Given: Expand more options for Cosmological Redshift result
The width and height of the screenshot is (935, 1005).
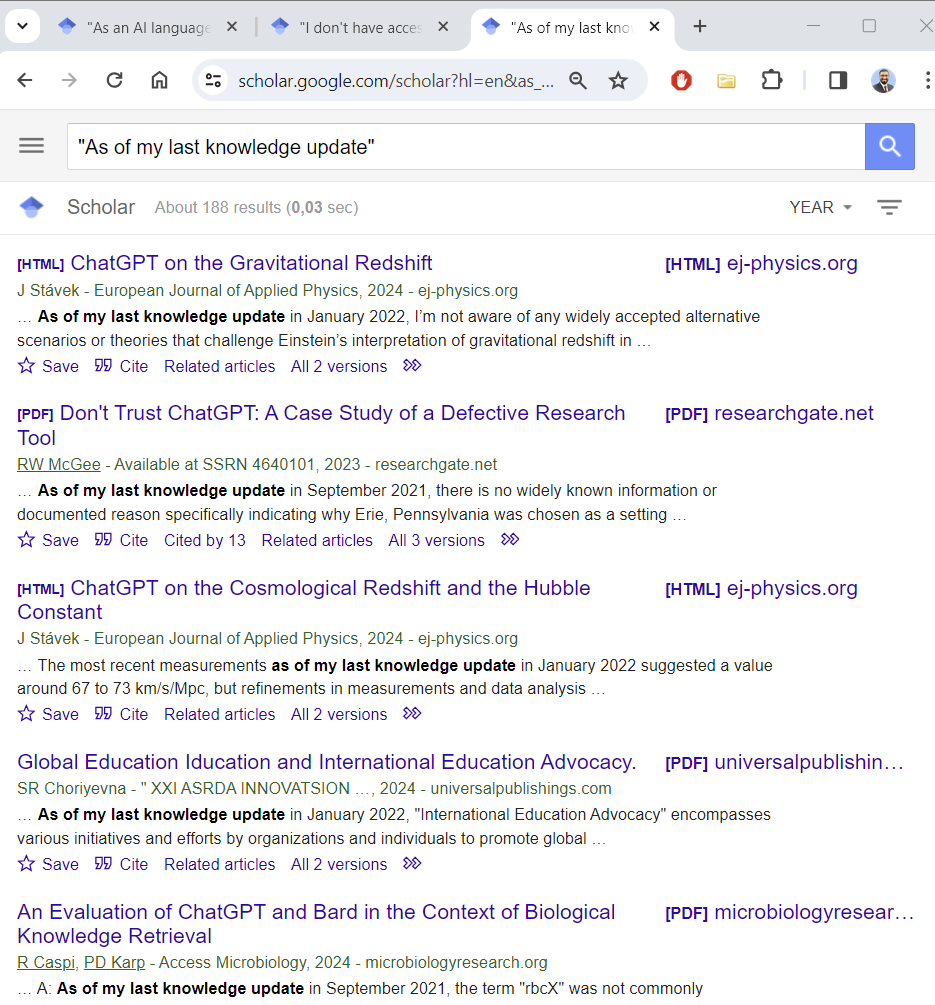Looking at the screenshot, I should (412, 713).
